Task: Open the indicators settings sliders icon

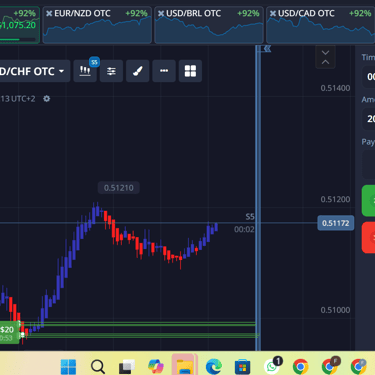Action: (x=111, y=71)
